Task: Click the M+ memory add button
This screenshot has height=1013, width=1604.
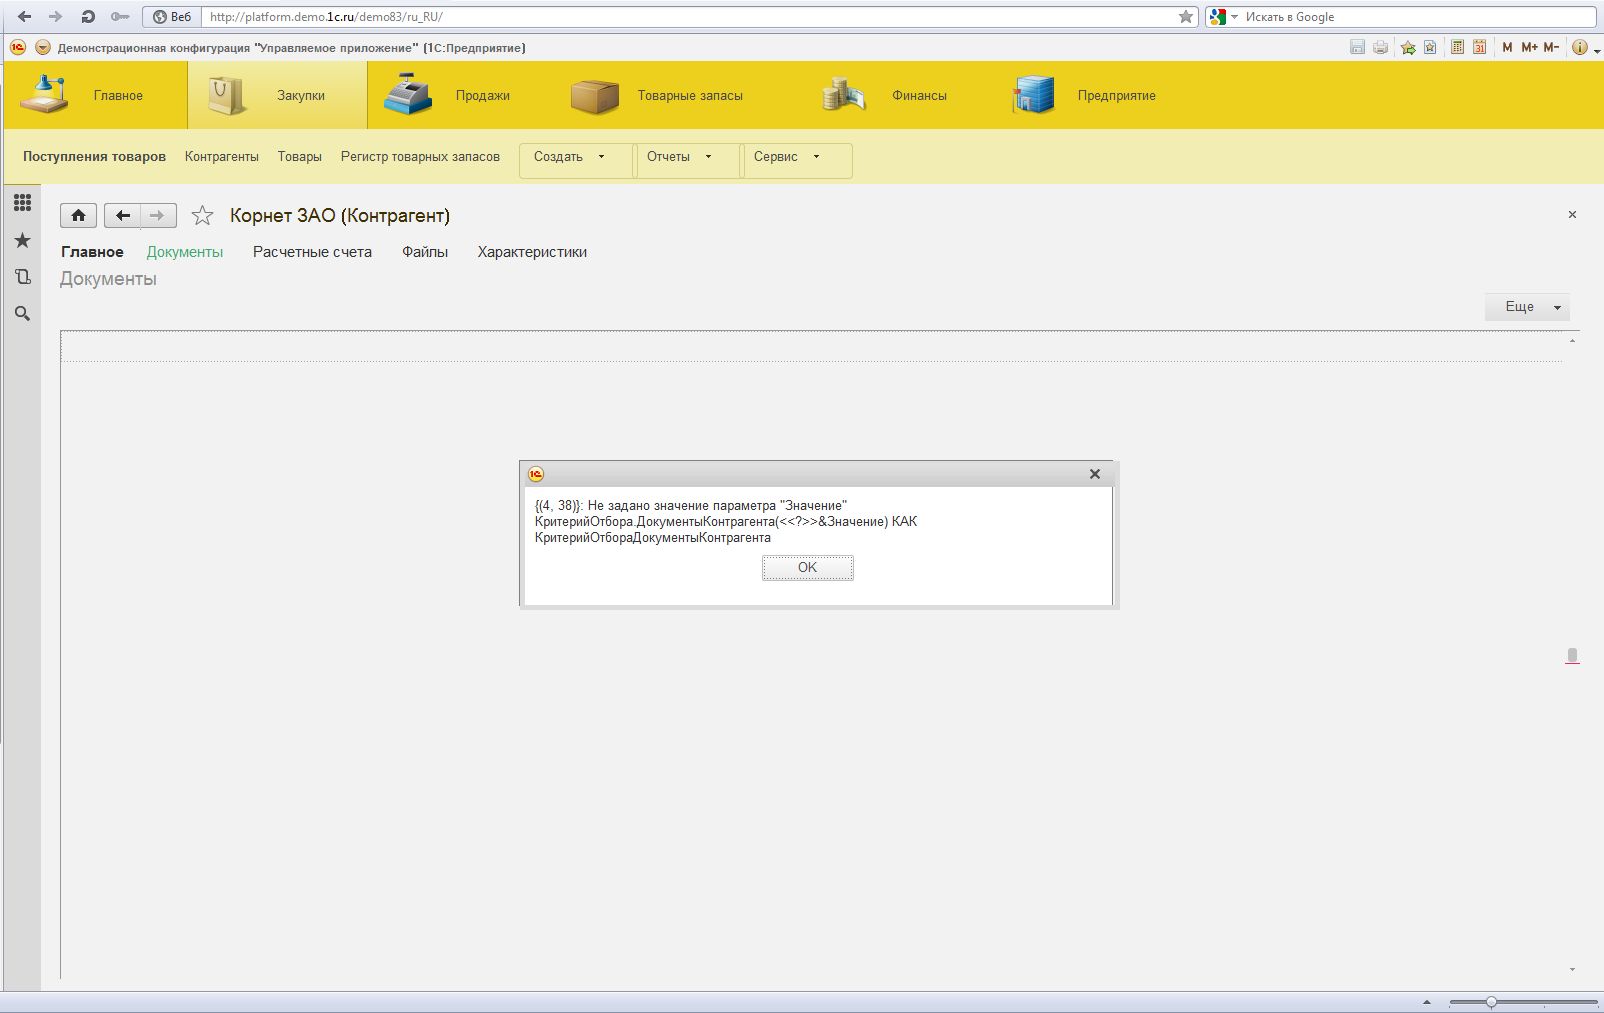Action: (1529, 47)
